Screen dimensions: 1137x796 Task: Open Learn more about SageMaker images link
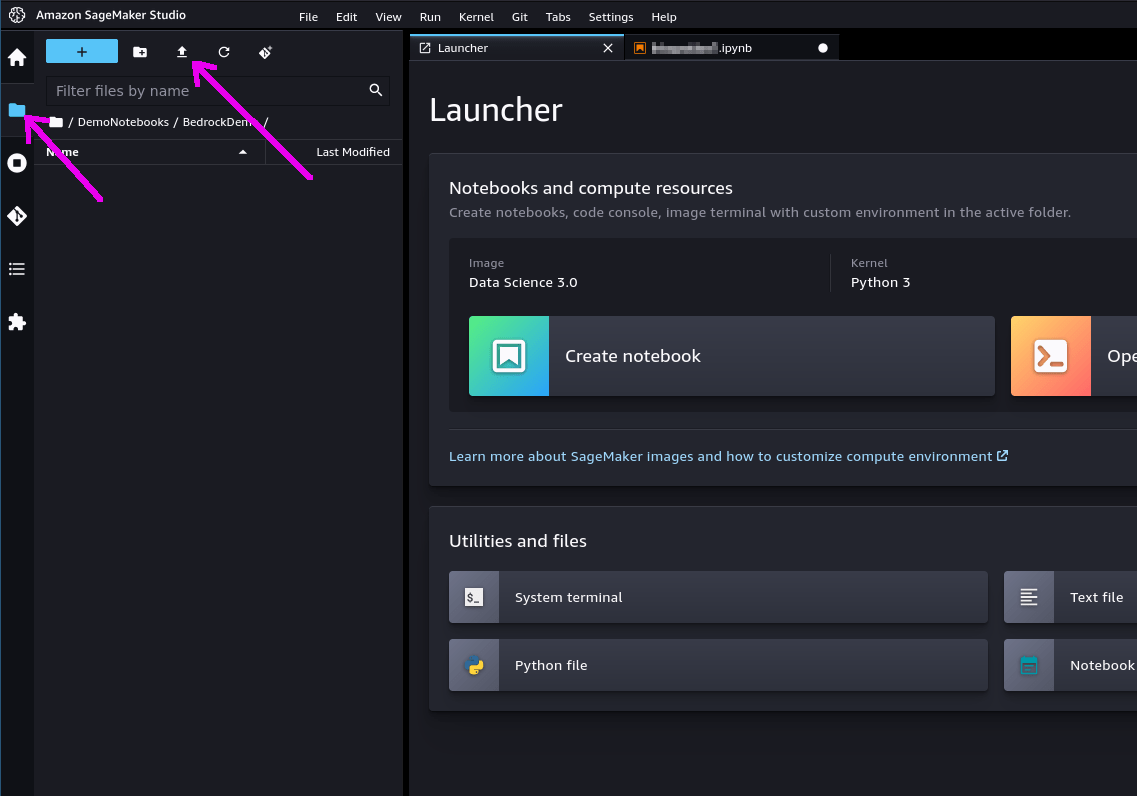728,456
